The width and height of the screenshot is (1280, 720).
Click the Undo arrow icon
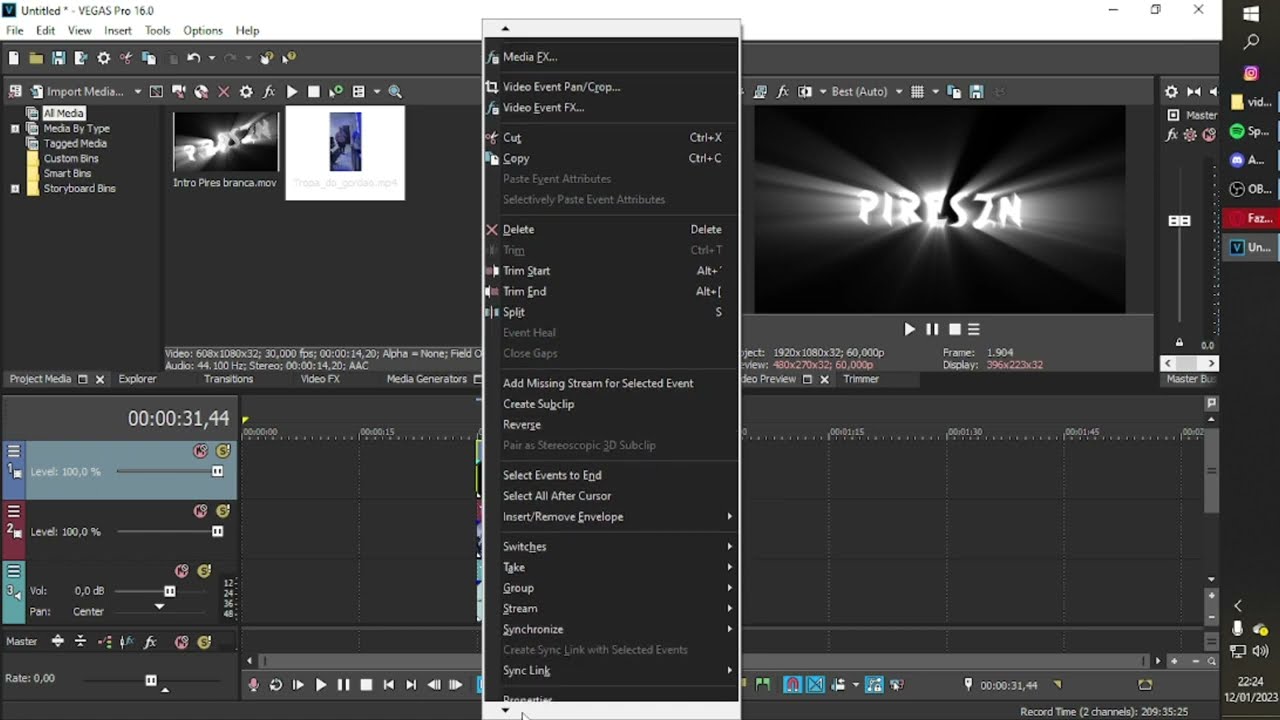(193, 58)
